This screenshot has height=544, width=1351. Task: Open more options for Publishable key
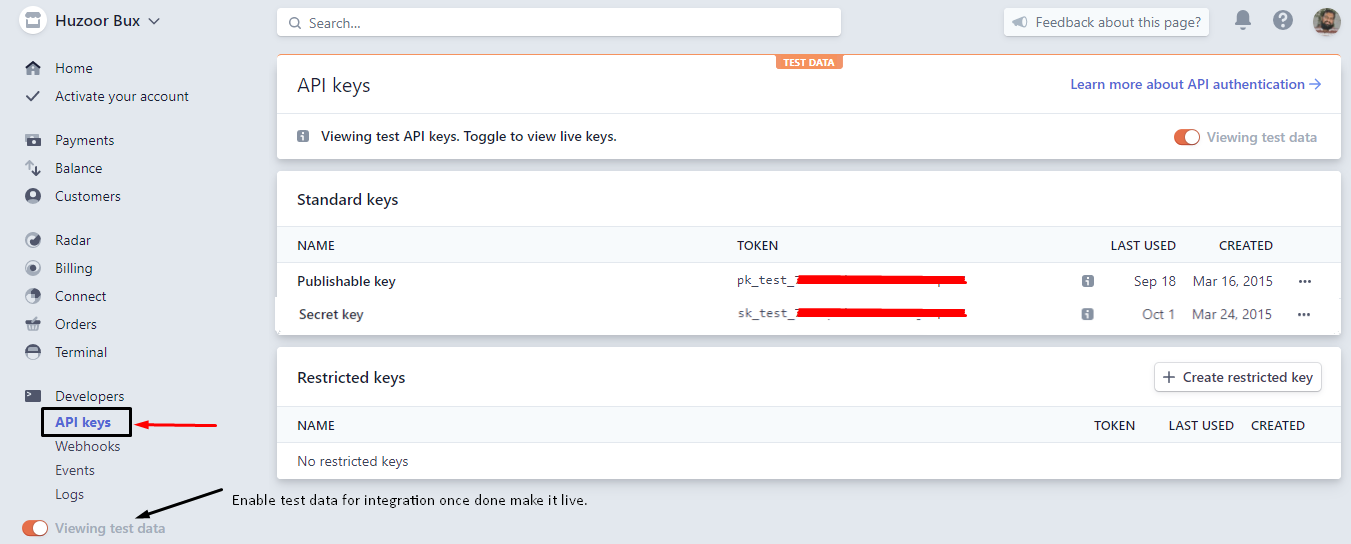pos(1304,281)
